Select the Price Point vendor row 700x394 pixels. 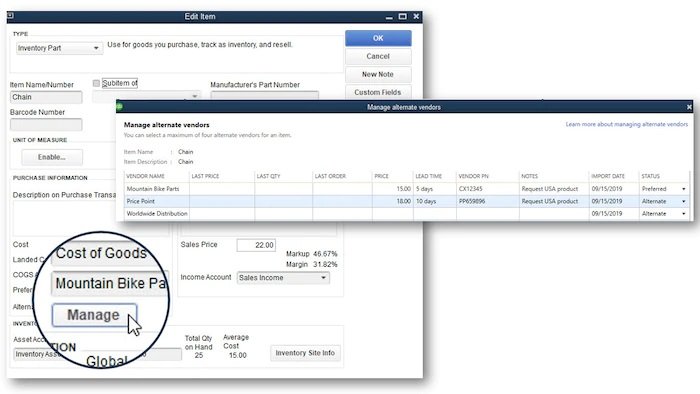point(407,202)
